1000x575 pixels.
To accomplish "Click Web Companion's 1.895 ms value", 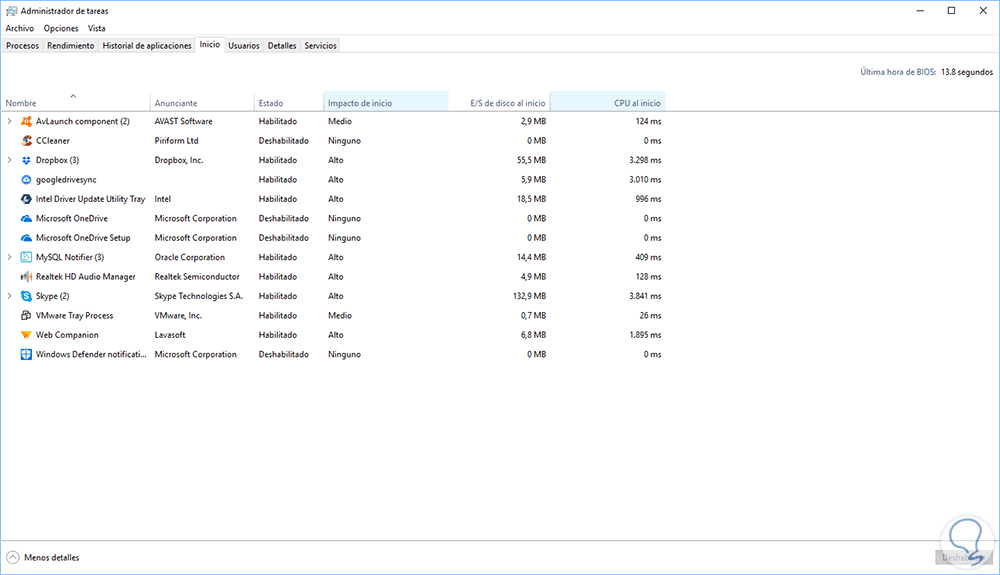I will point(645,335).
